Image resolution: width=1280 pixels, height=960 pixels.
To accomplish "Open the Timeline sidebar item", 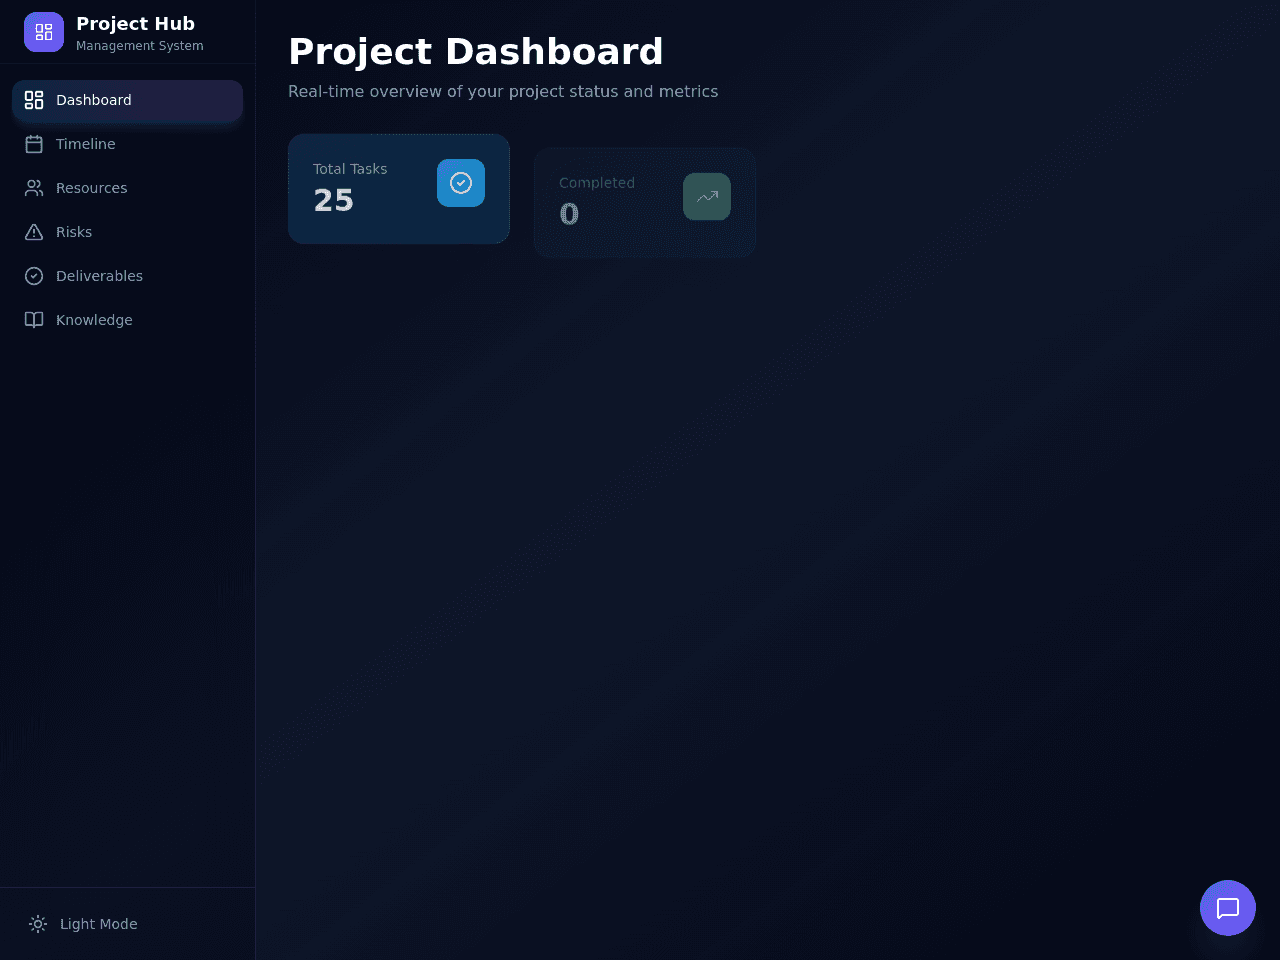I will 127,144.
